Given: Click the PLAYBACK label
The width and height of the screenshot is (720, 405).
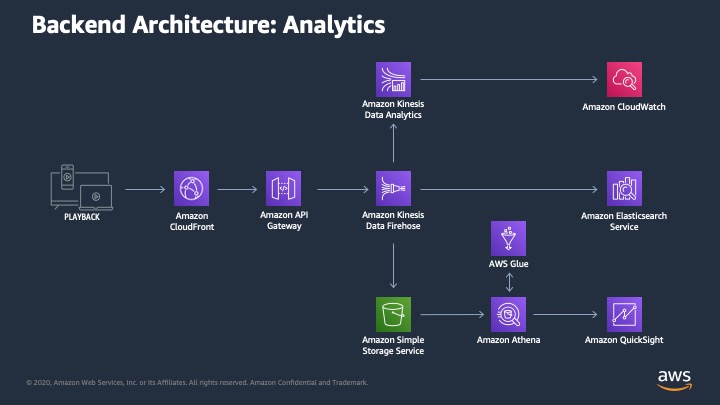Looking at the screenshot, I should (x=82, y=217).
